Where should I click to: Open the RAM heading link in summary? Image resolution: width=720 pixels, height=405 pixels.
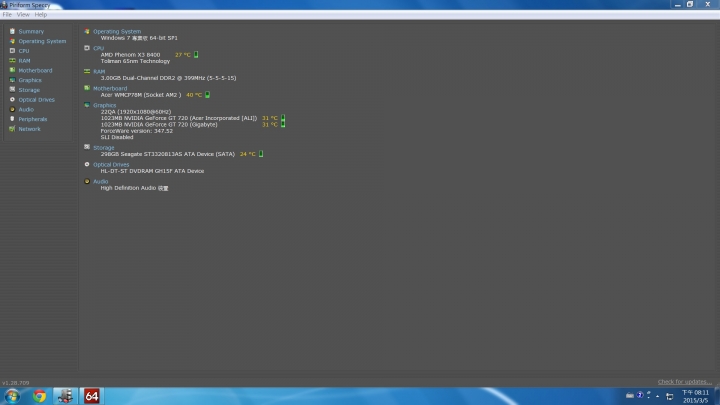pyautogui.click(x=99, y=72)
